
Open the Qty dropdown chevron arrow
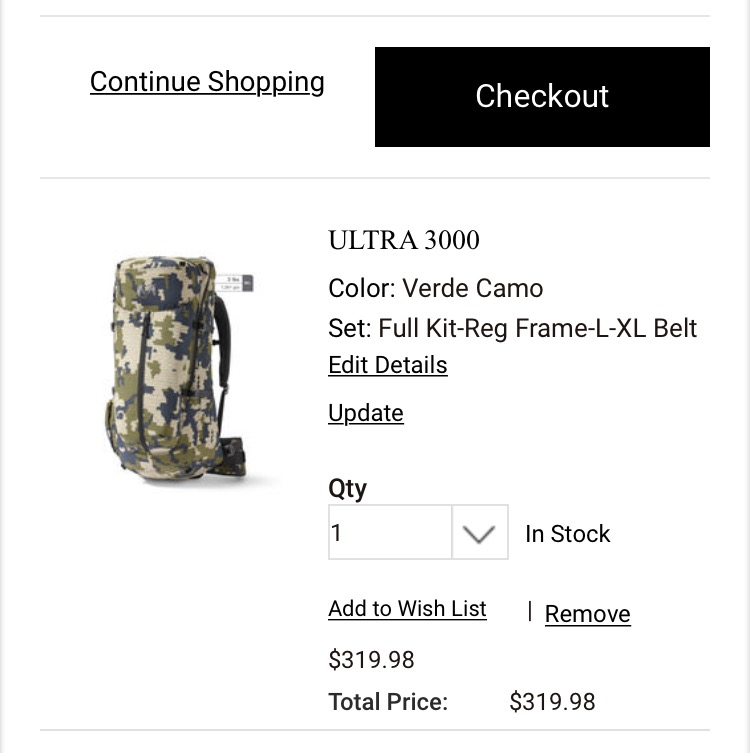point(479,533)
